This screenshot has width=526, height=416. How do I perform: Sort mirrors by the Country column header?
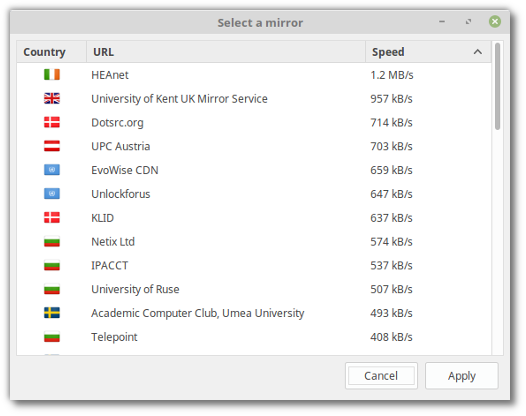52,52
